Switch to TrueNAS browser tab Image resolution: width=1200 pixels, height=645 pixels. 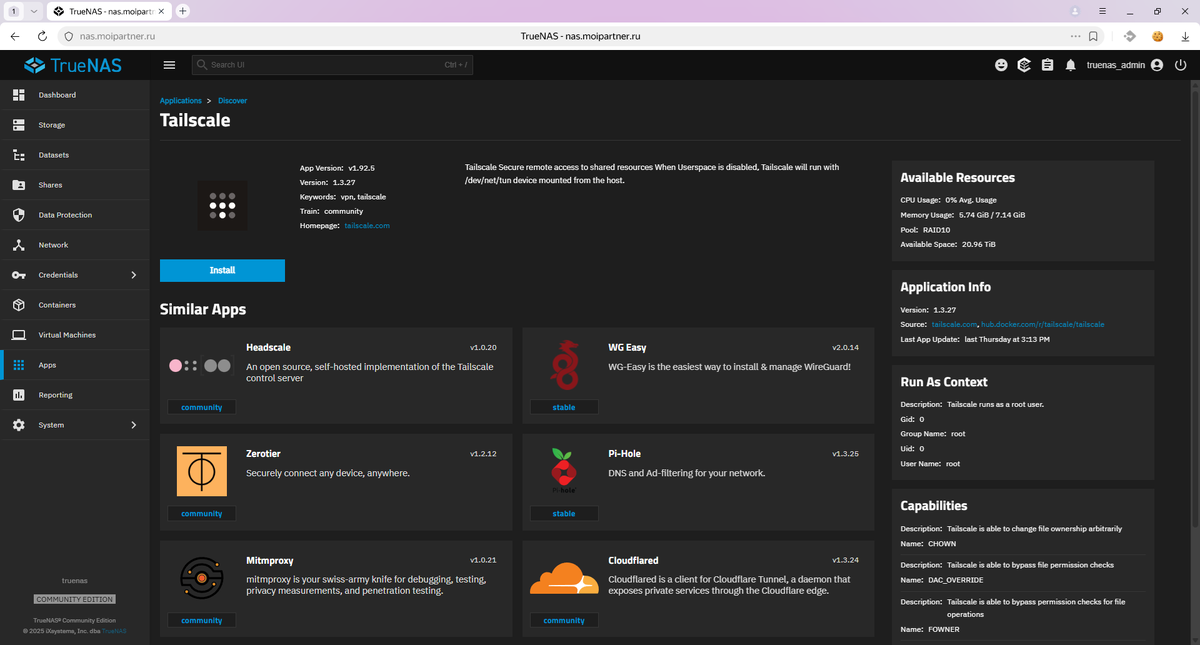(108, 11)
